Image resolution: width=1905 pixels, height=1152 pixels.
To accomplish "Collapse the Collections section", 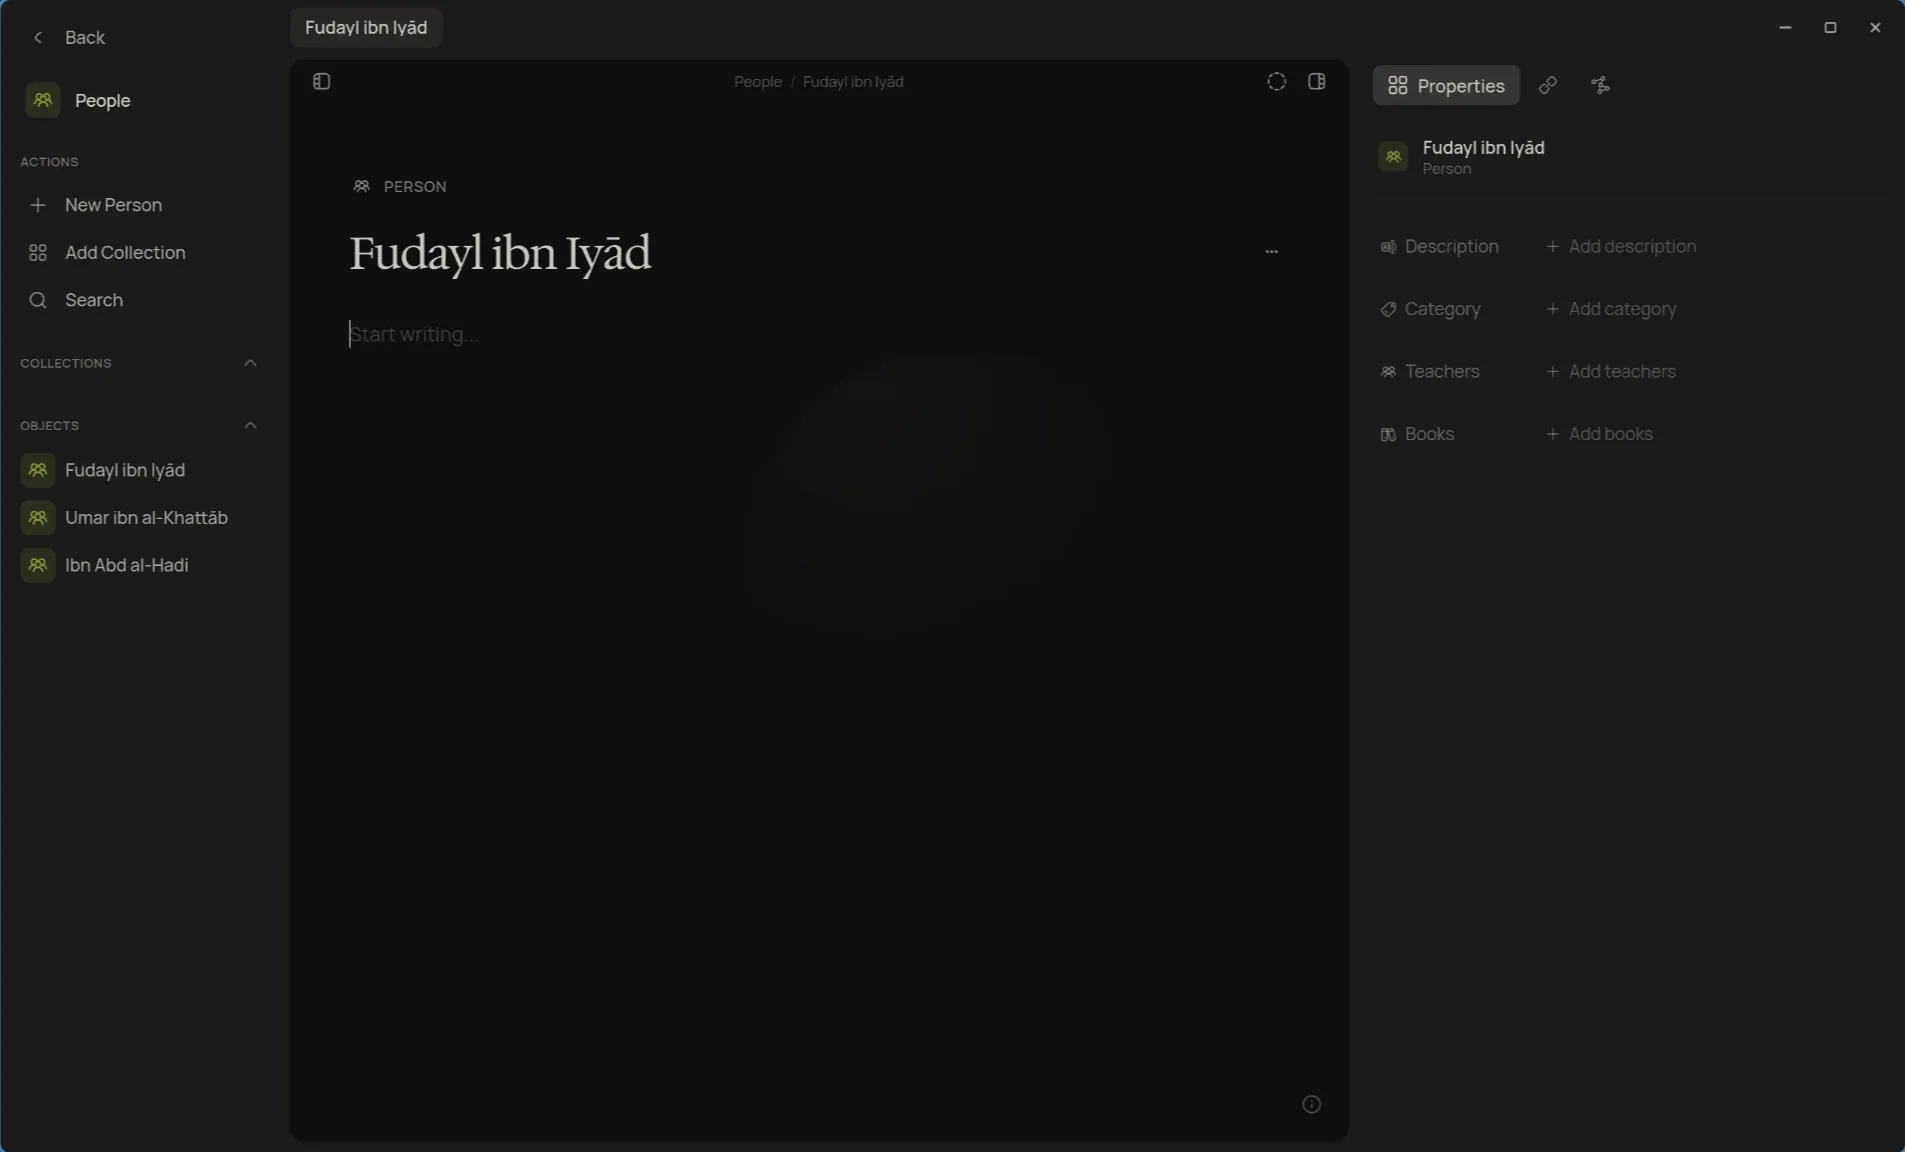I will click(x=251, y=363).
